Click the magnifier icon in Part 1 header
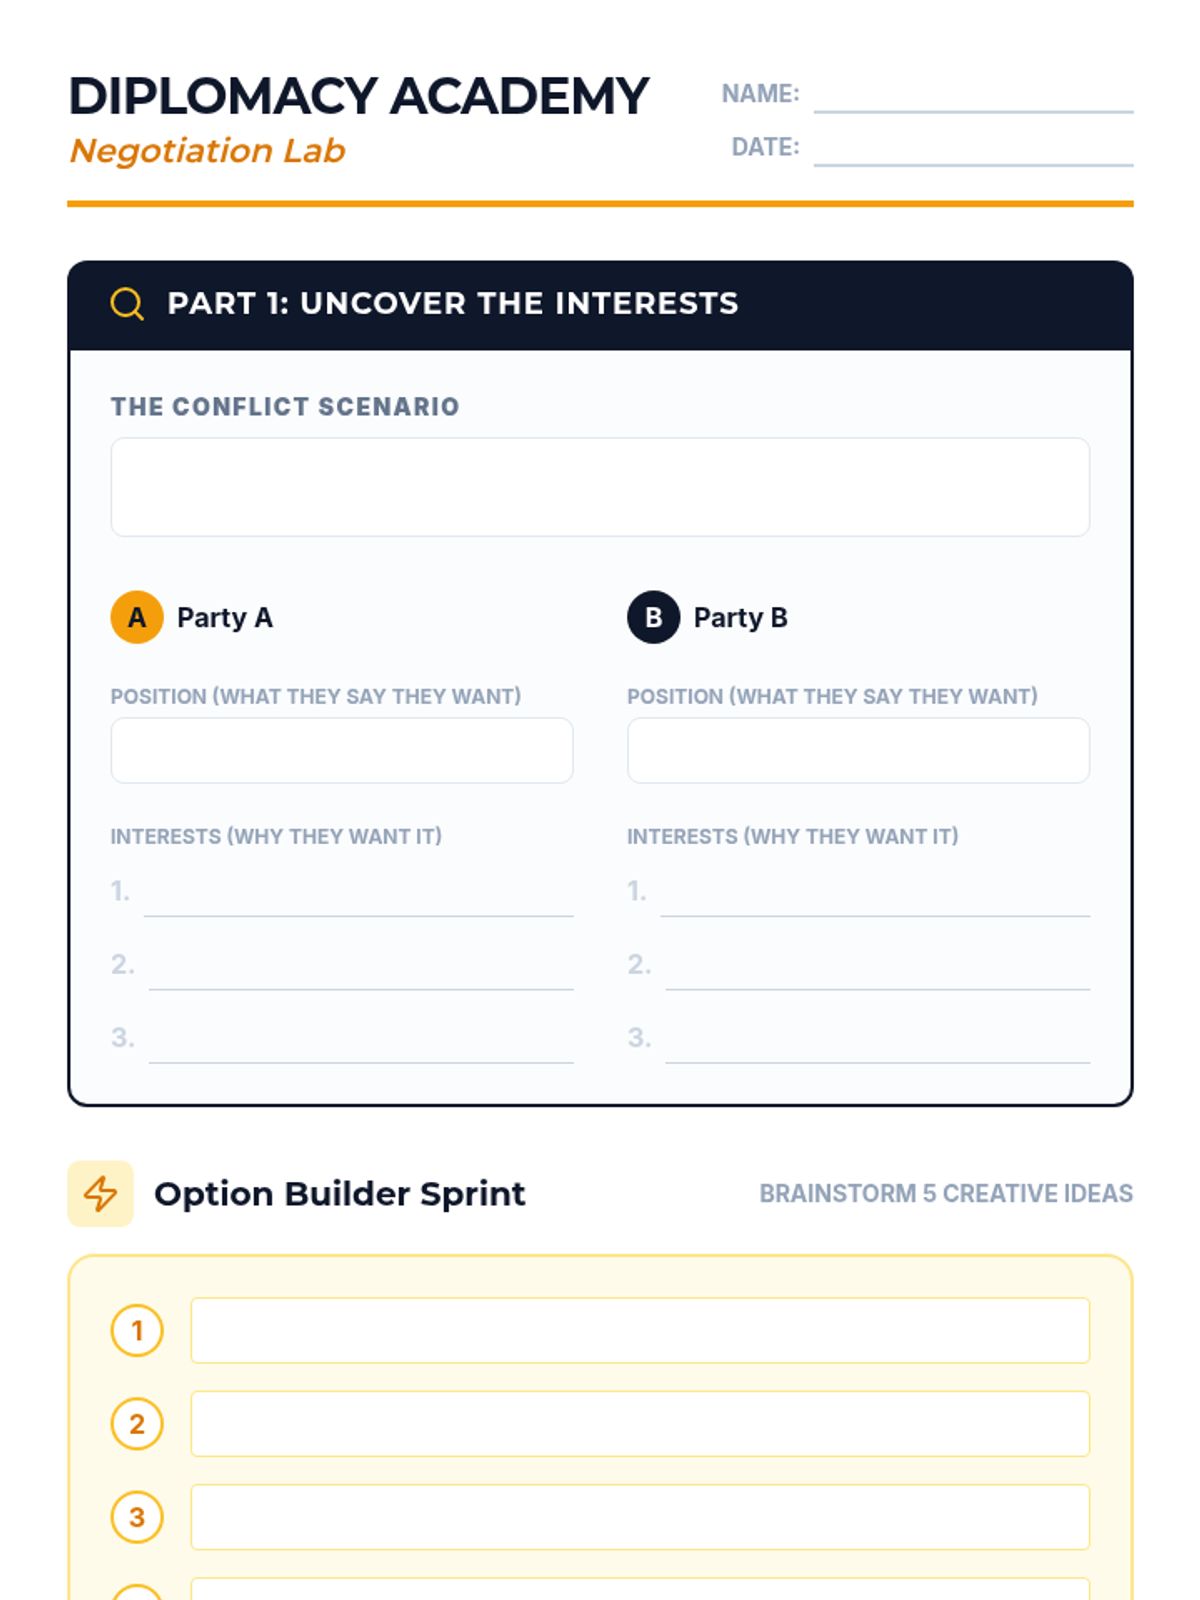Image resolution: width=1200 pixels, height=1600 pixels. click(x=127, y=303)
